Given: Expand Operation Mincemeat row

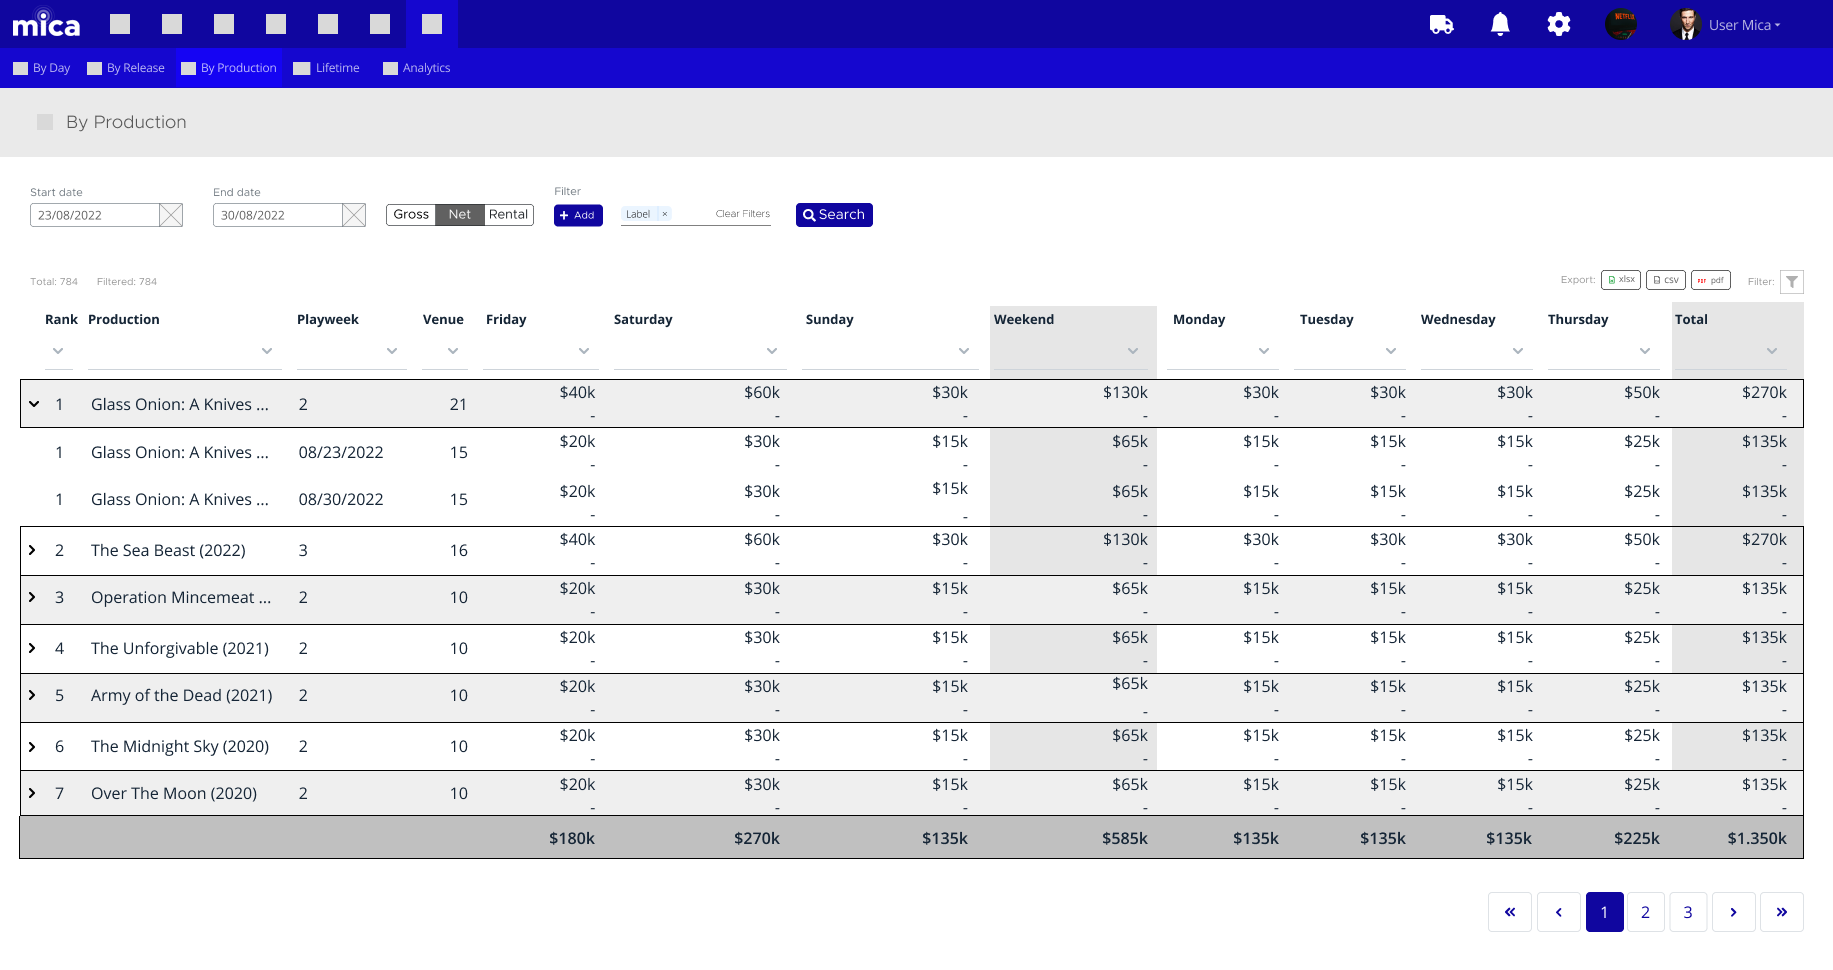Looking at the screenshot, I should [32, 597].
